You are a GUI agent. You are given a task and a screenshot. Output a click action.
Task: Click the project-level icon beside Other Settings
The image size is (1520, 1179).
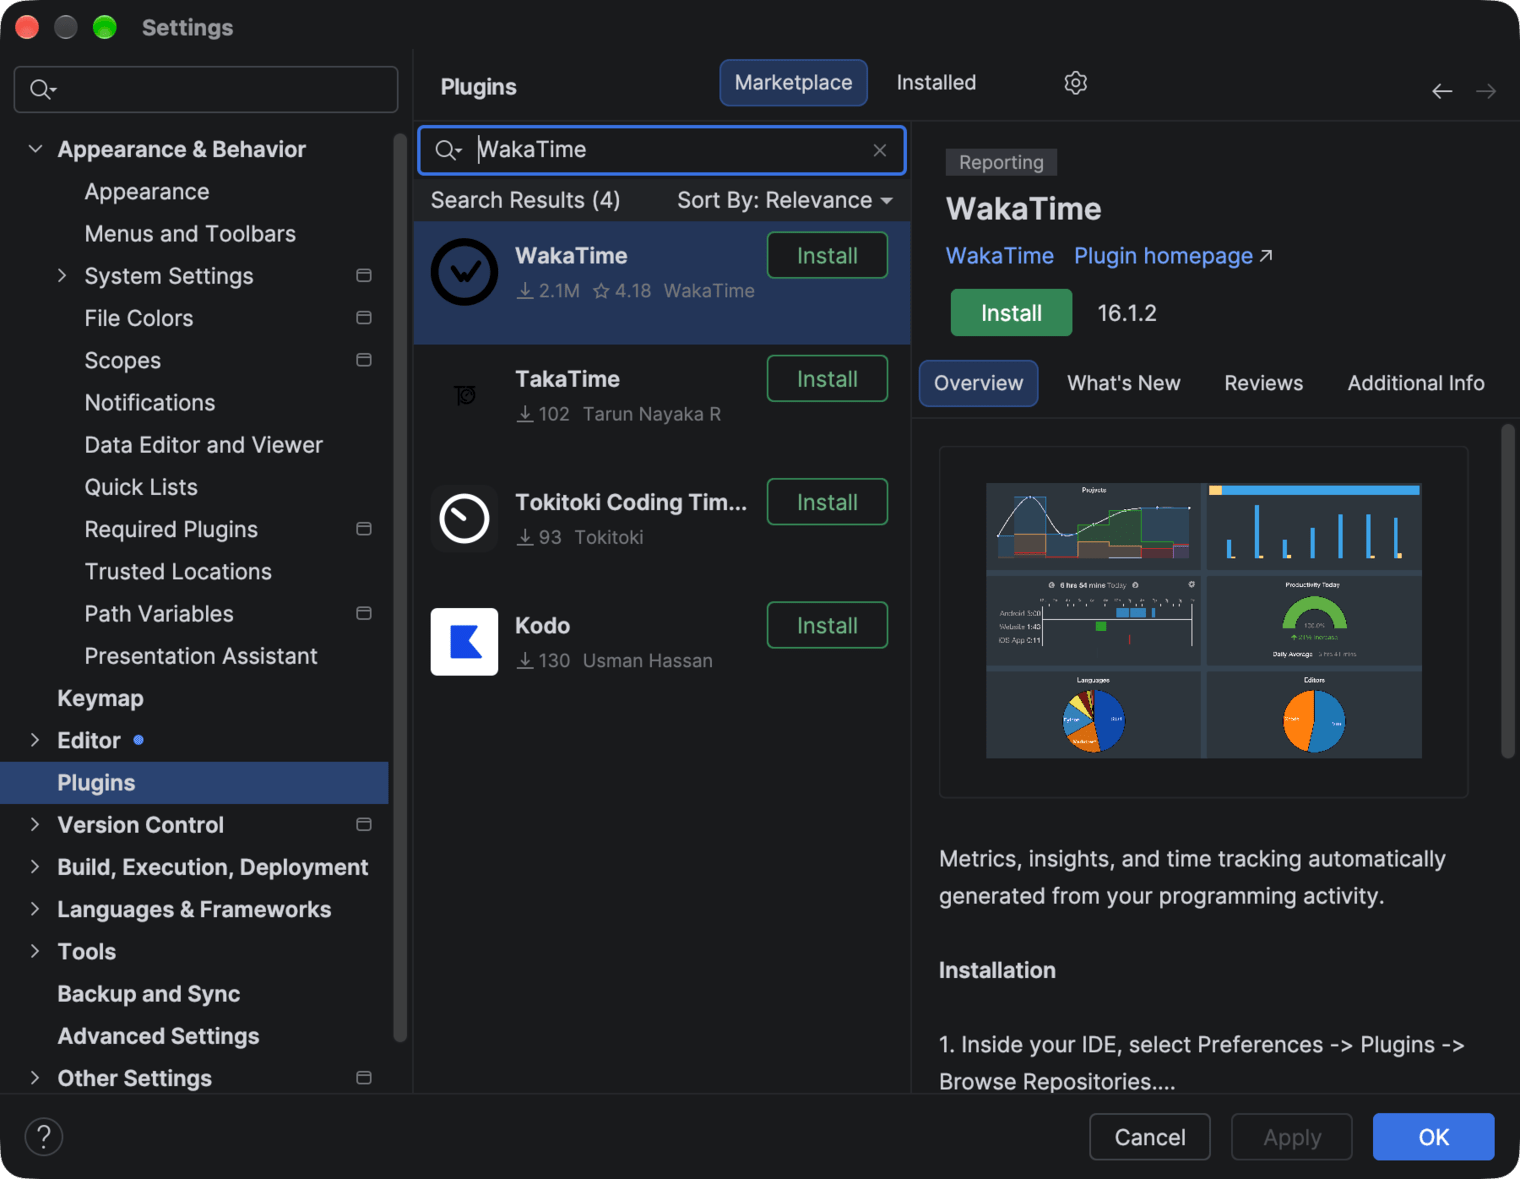point(364,1078)
